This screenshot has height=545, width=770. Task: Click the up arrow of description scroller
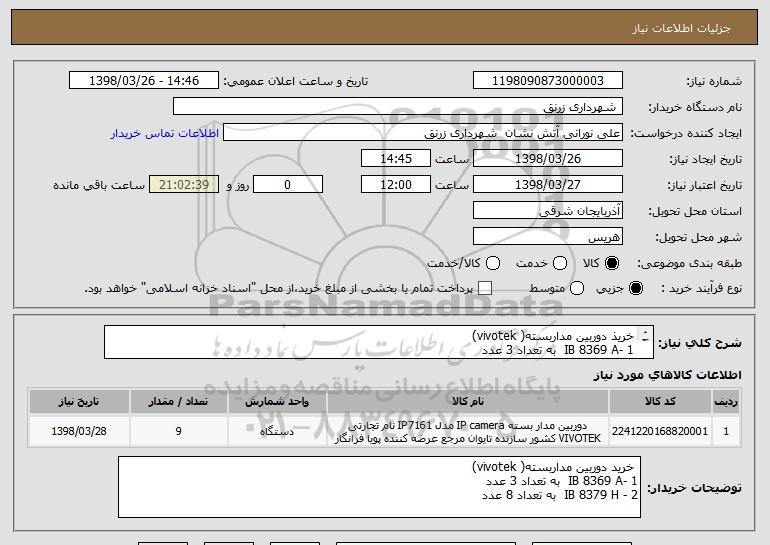[x=645, y=330]
